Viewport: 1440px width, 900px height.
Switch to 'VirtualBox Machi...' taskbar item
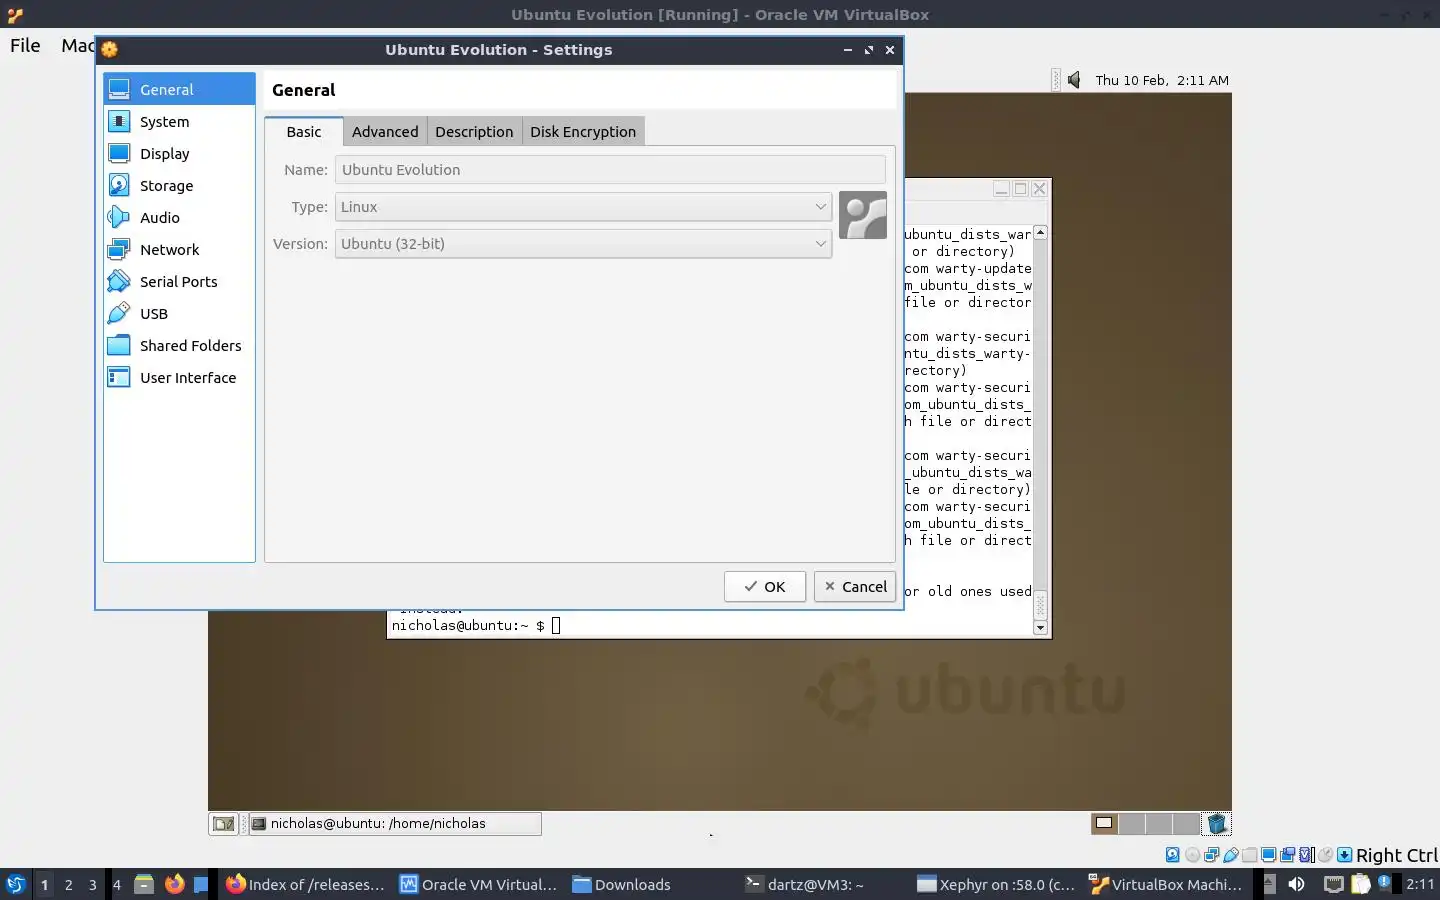pyautogui.click(x=1167, y=884)
